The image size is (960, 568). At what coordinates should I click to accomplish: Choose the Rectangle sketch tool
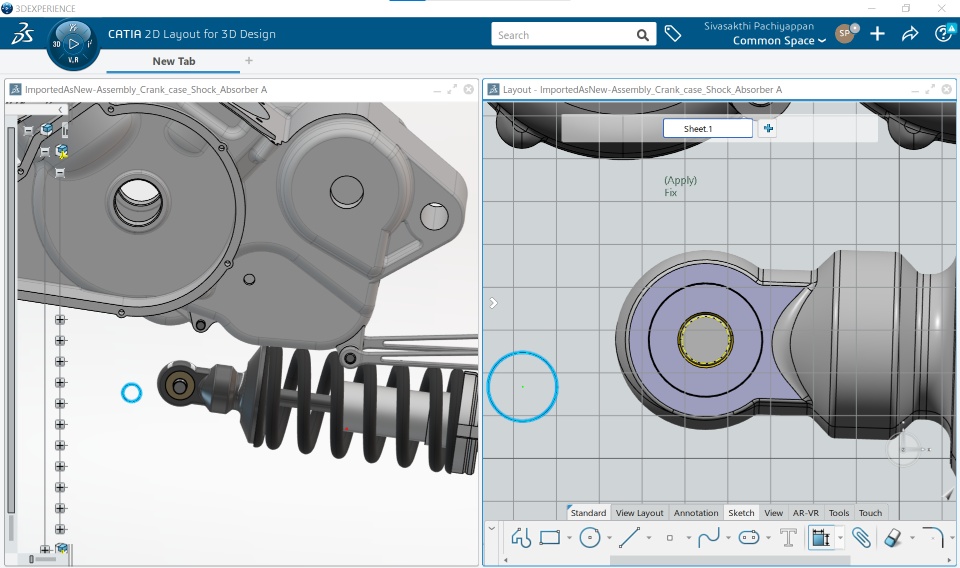click(x=549, y=538)
